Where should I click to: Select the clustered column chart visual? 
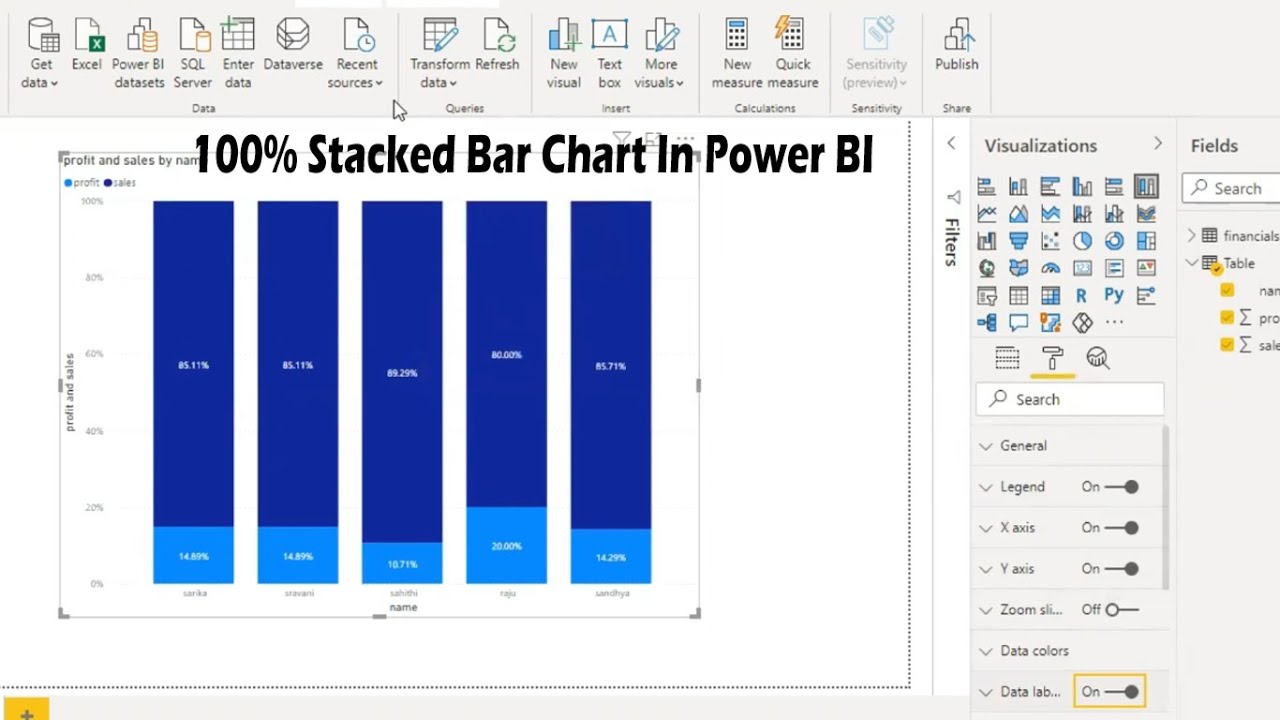[1082, 187]
